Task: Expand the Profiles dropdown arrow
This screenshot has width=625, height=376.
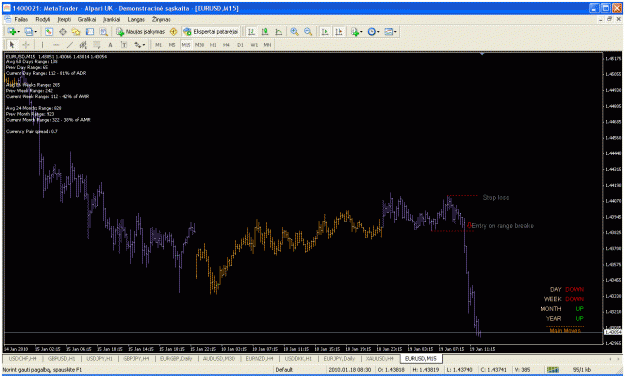Action: tap(35, 32)
